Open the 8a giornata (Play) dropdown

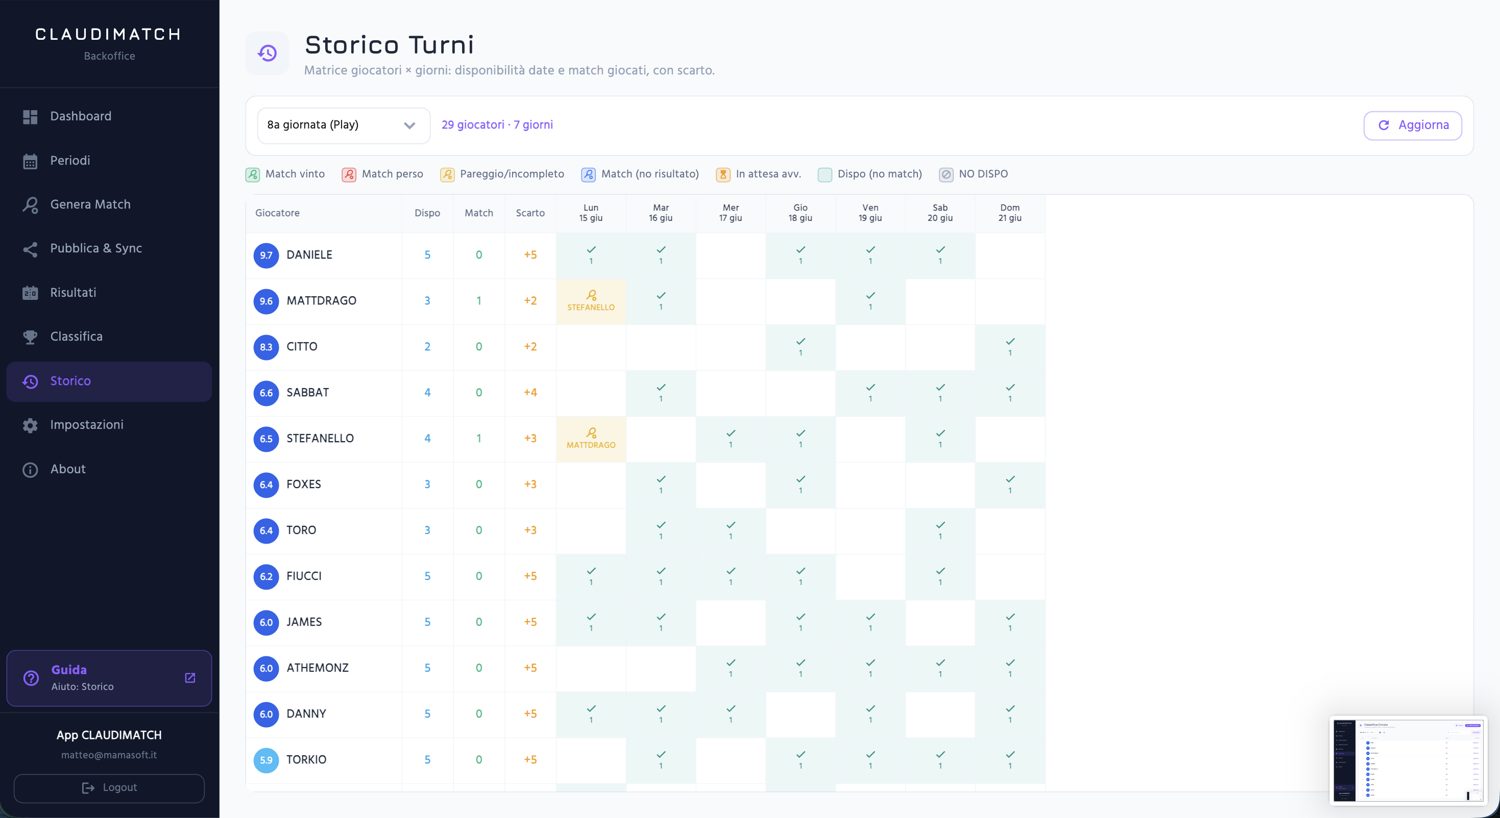tap(343, 125)
